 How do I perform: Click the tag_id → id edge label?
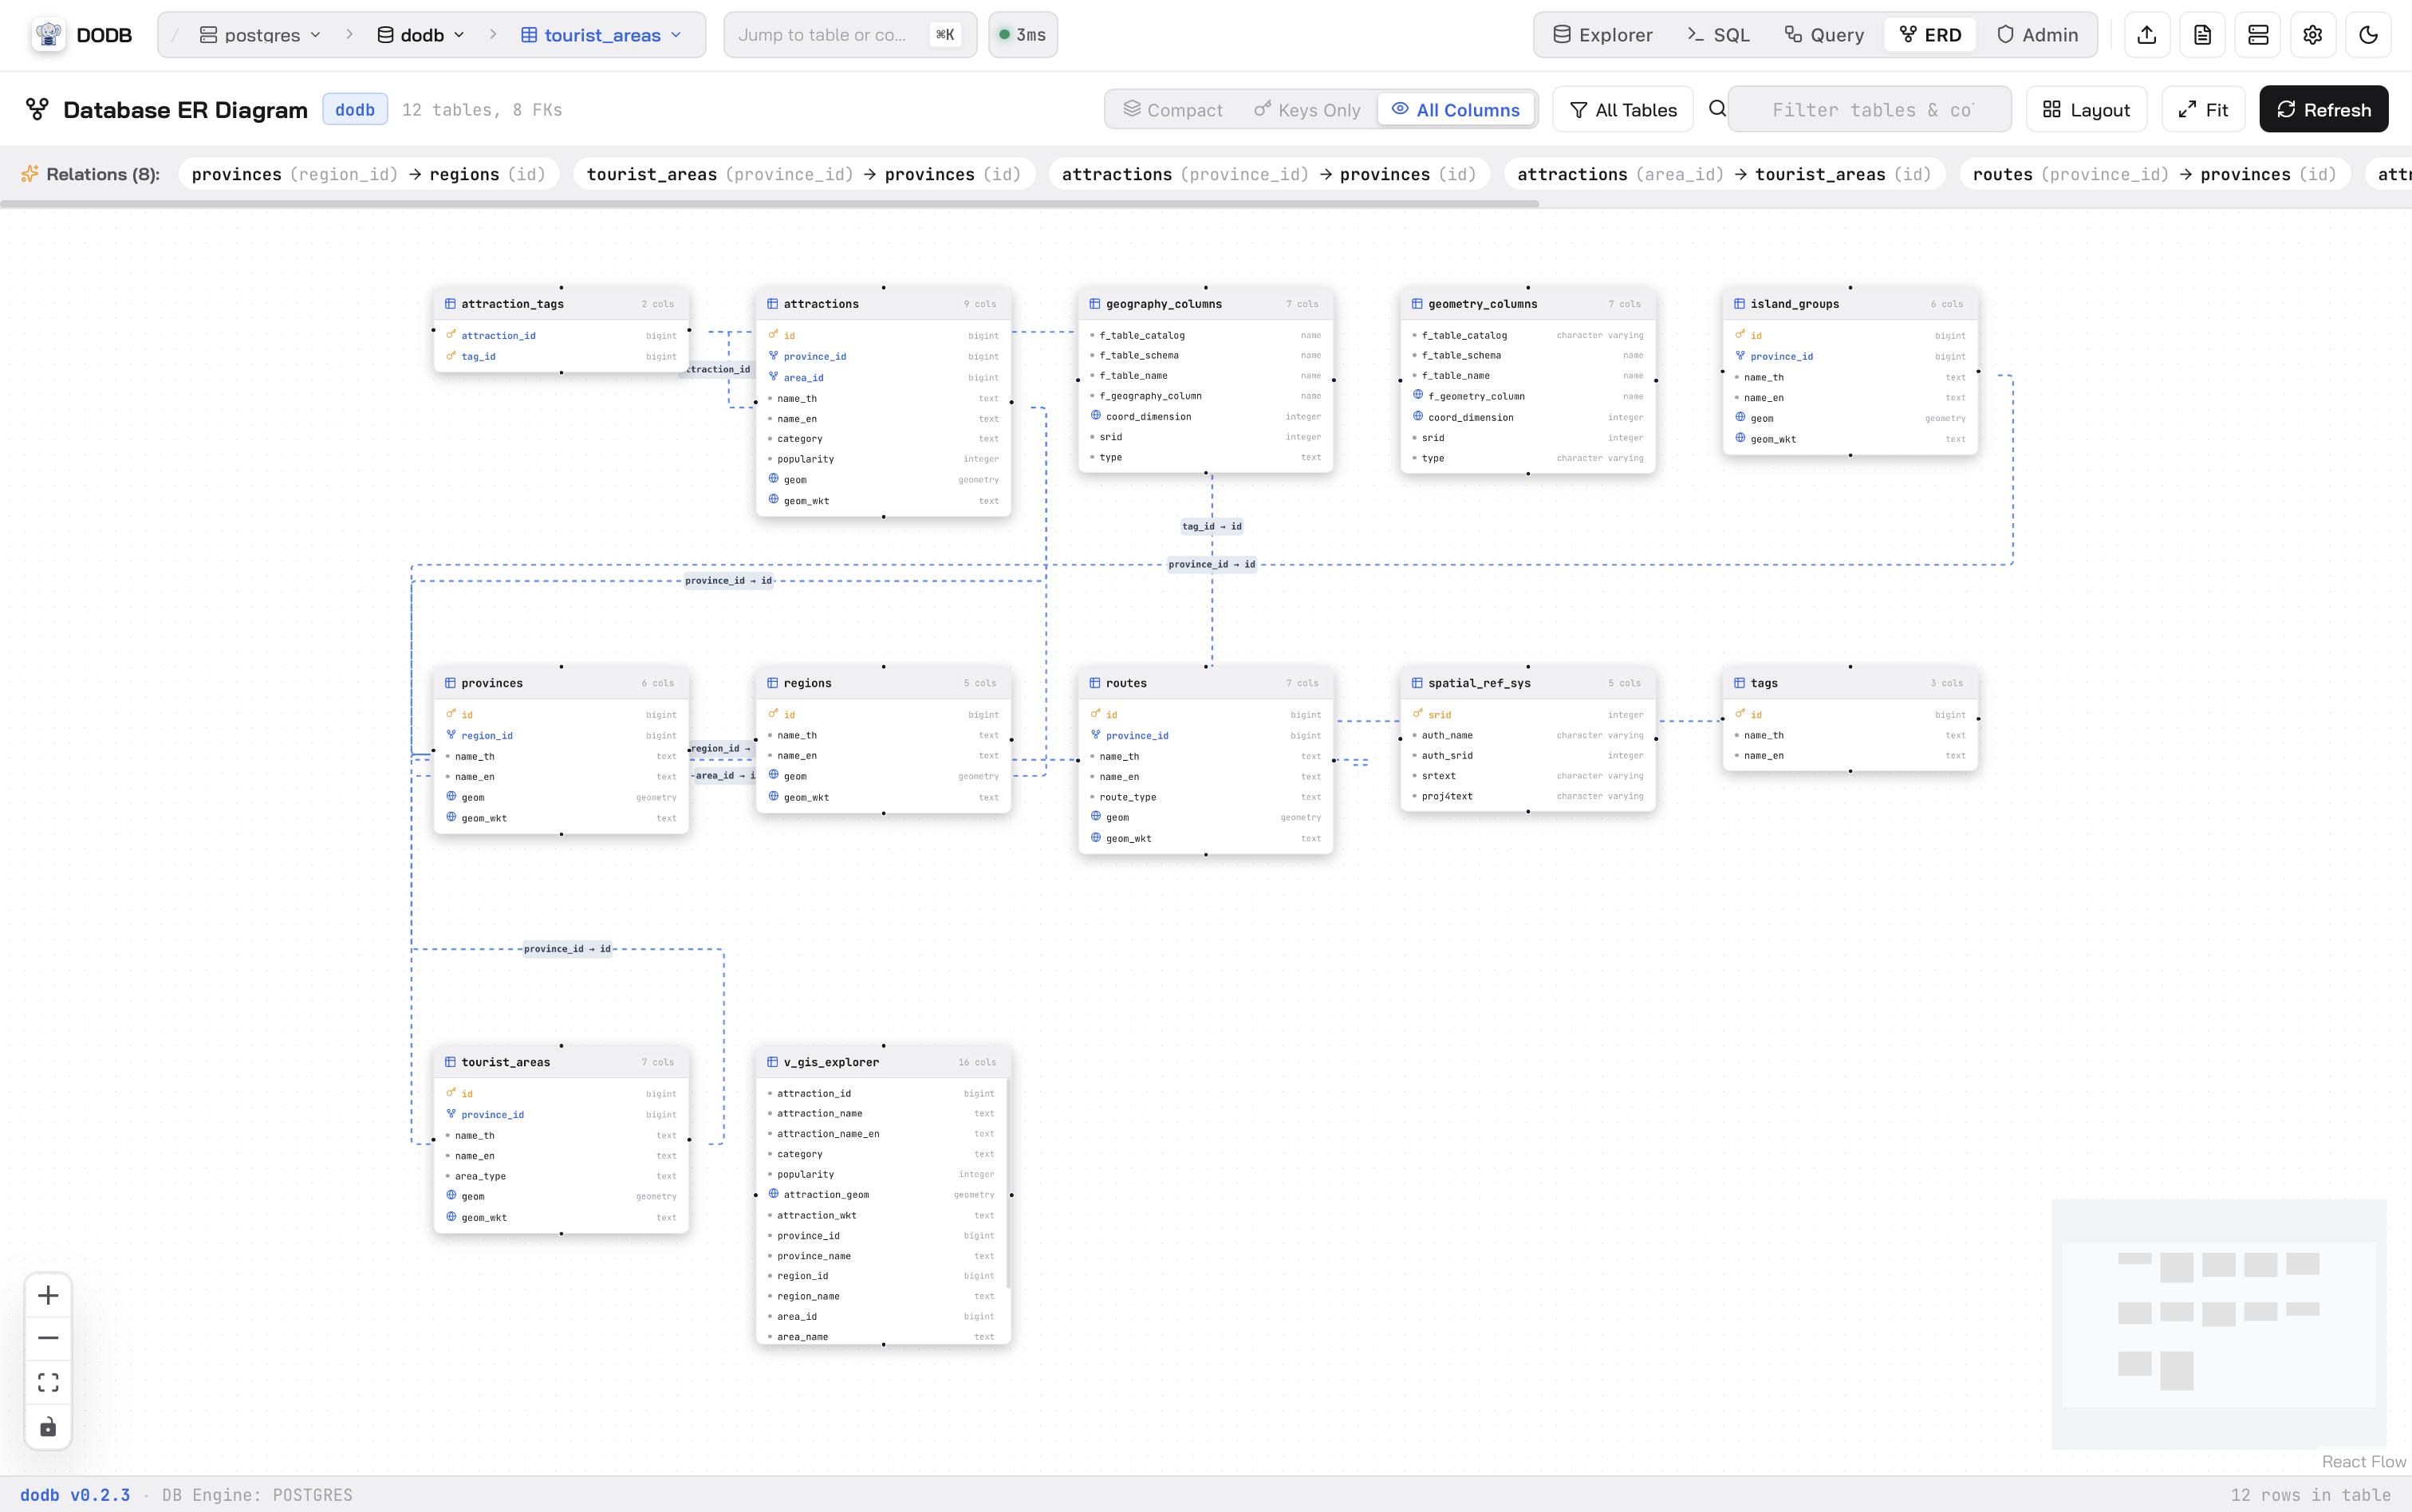point(1211,526)
